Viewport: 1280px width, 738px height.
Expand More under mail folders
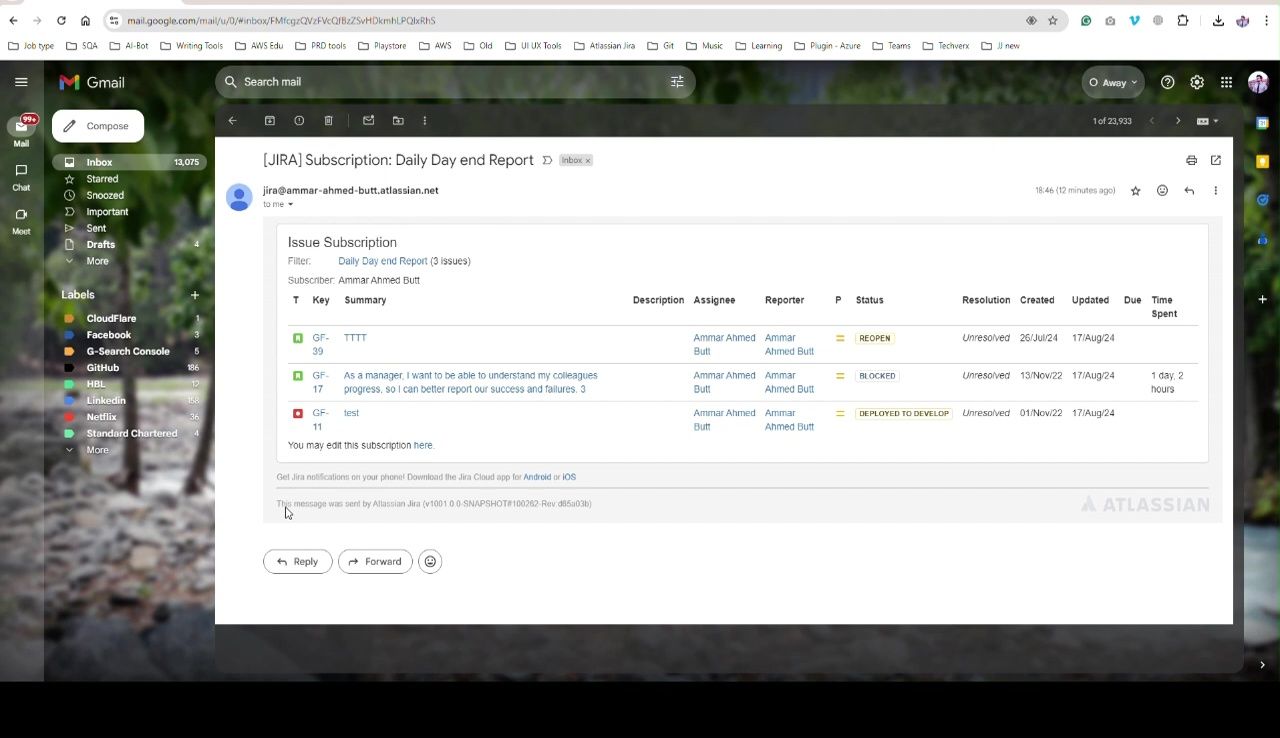pyautogui.click(x=97, y=261)
